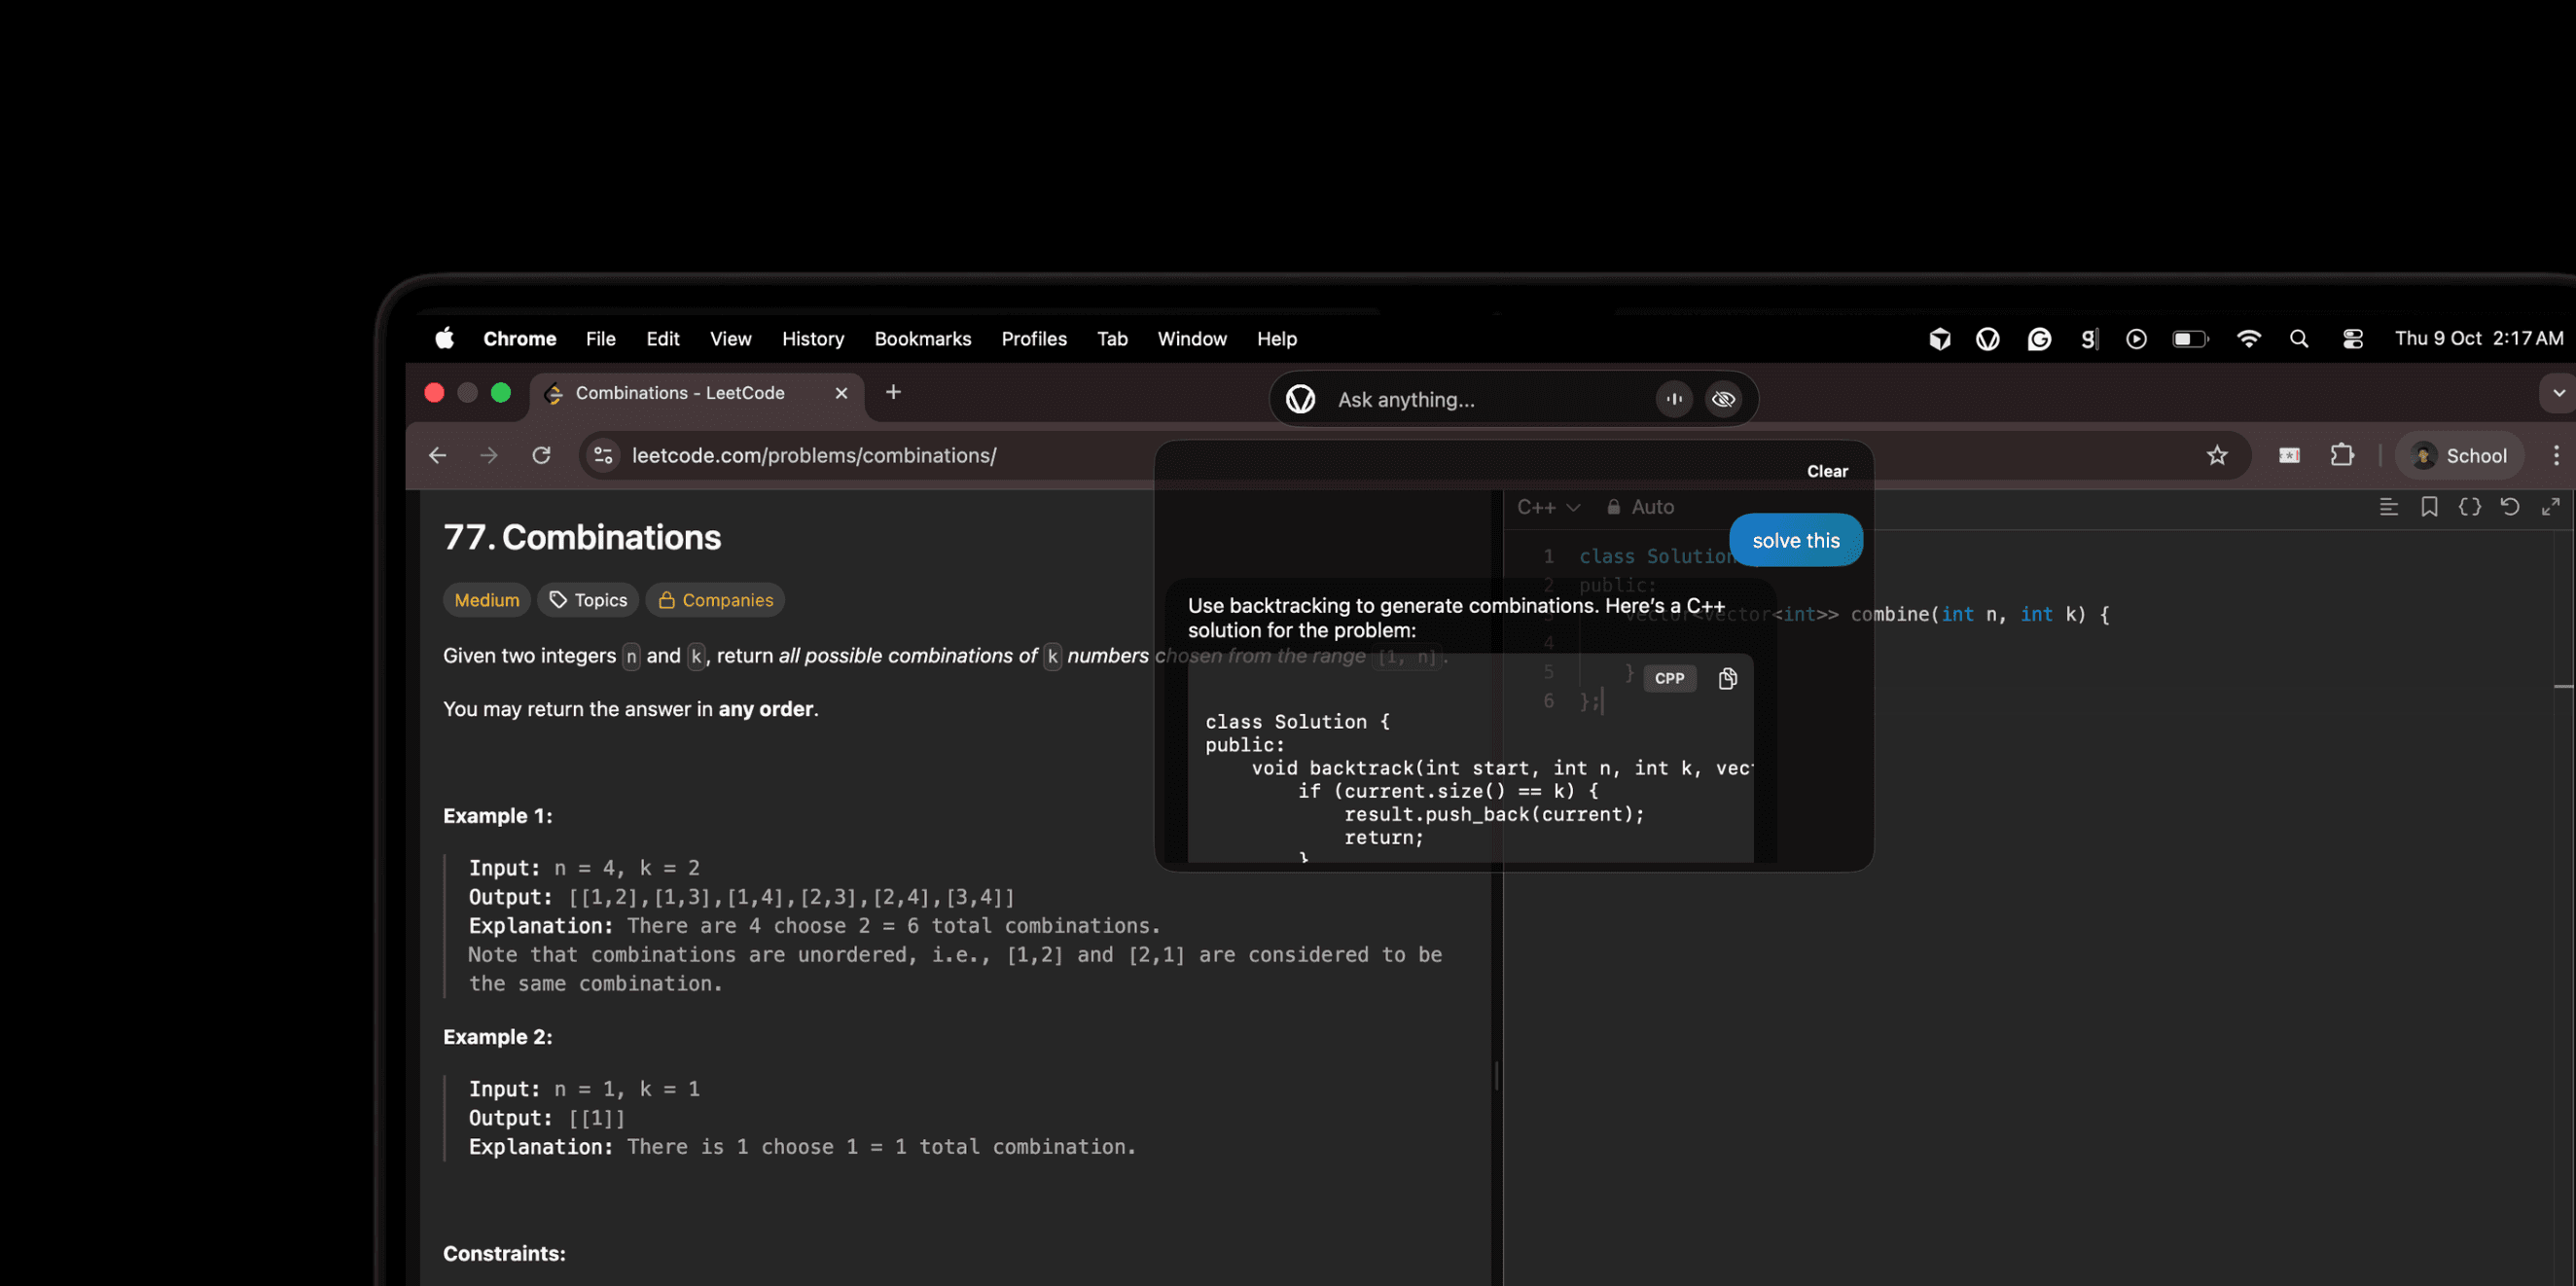Bookmark the problem using the bookmark icon
Screen dimensions: 2576x1286
click(x=2430, y=507)
